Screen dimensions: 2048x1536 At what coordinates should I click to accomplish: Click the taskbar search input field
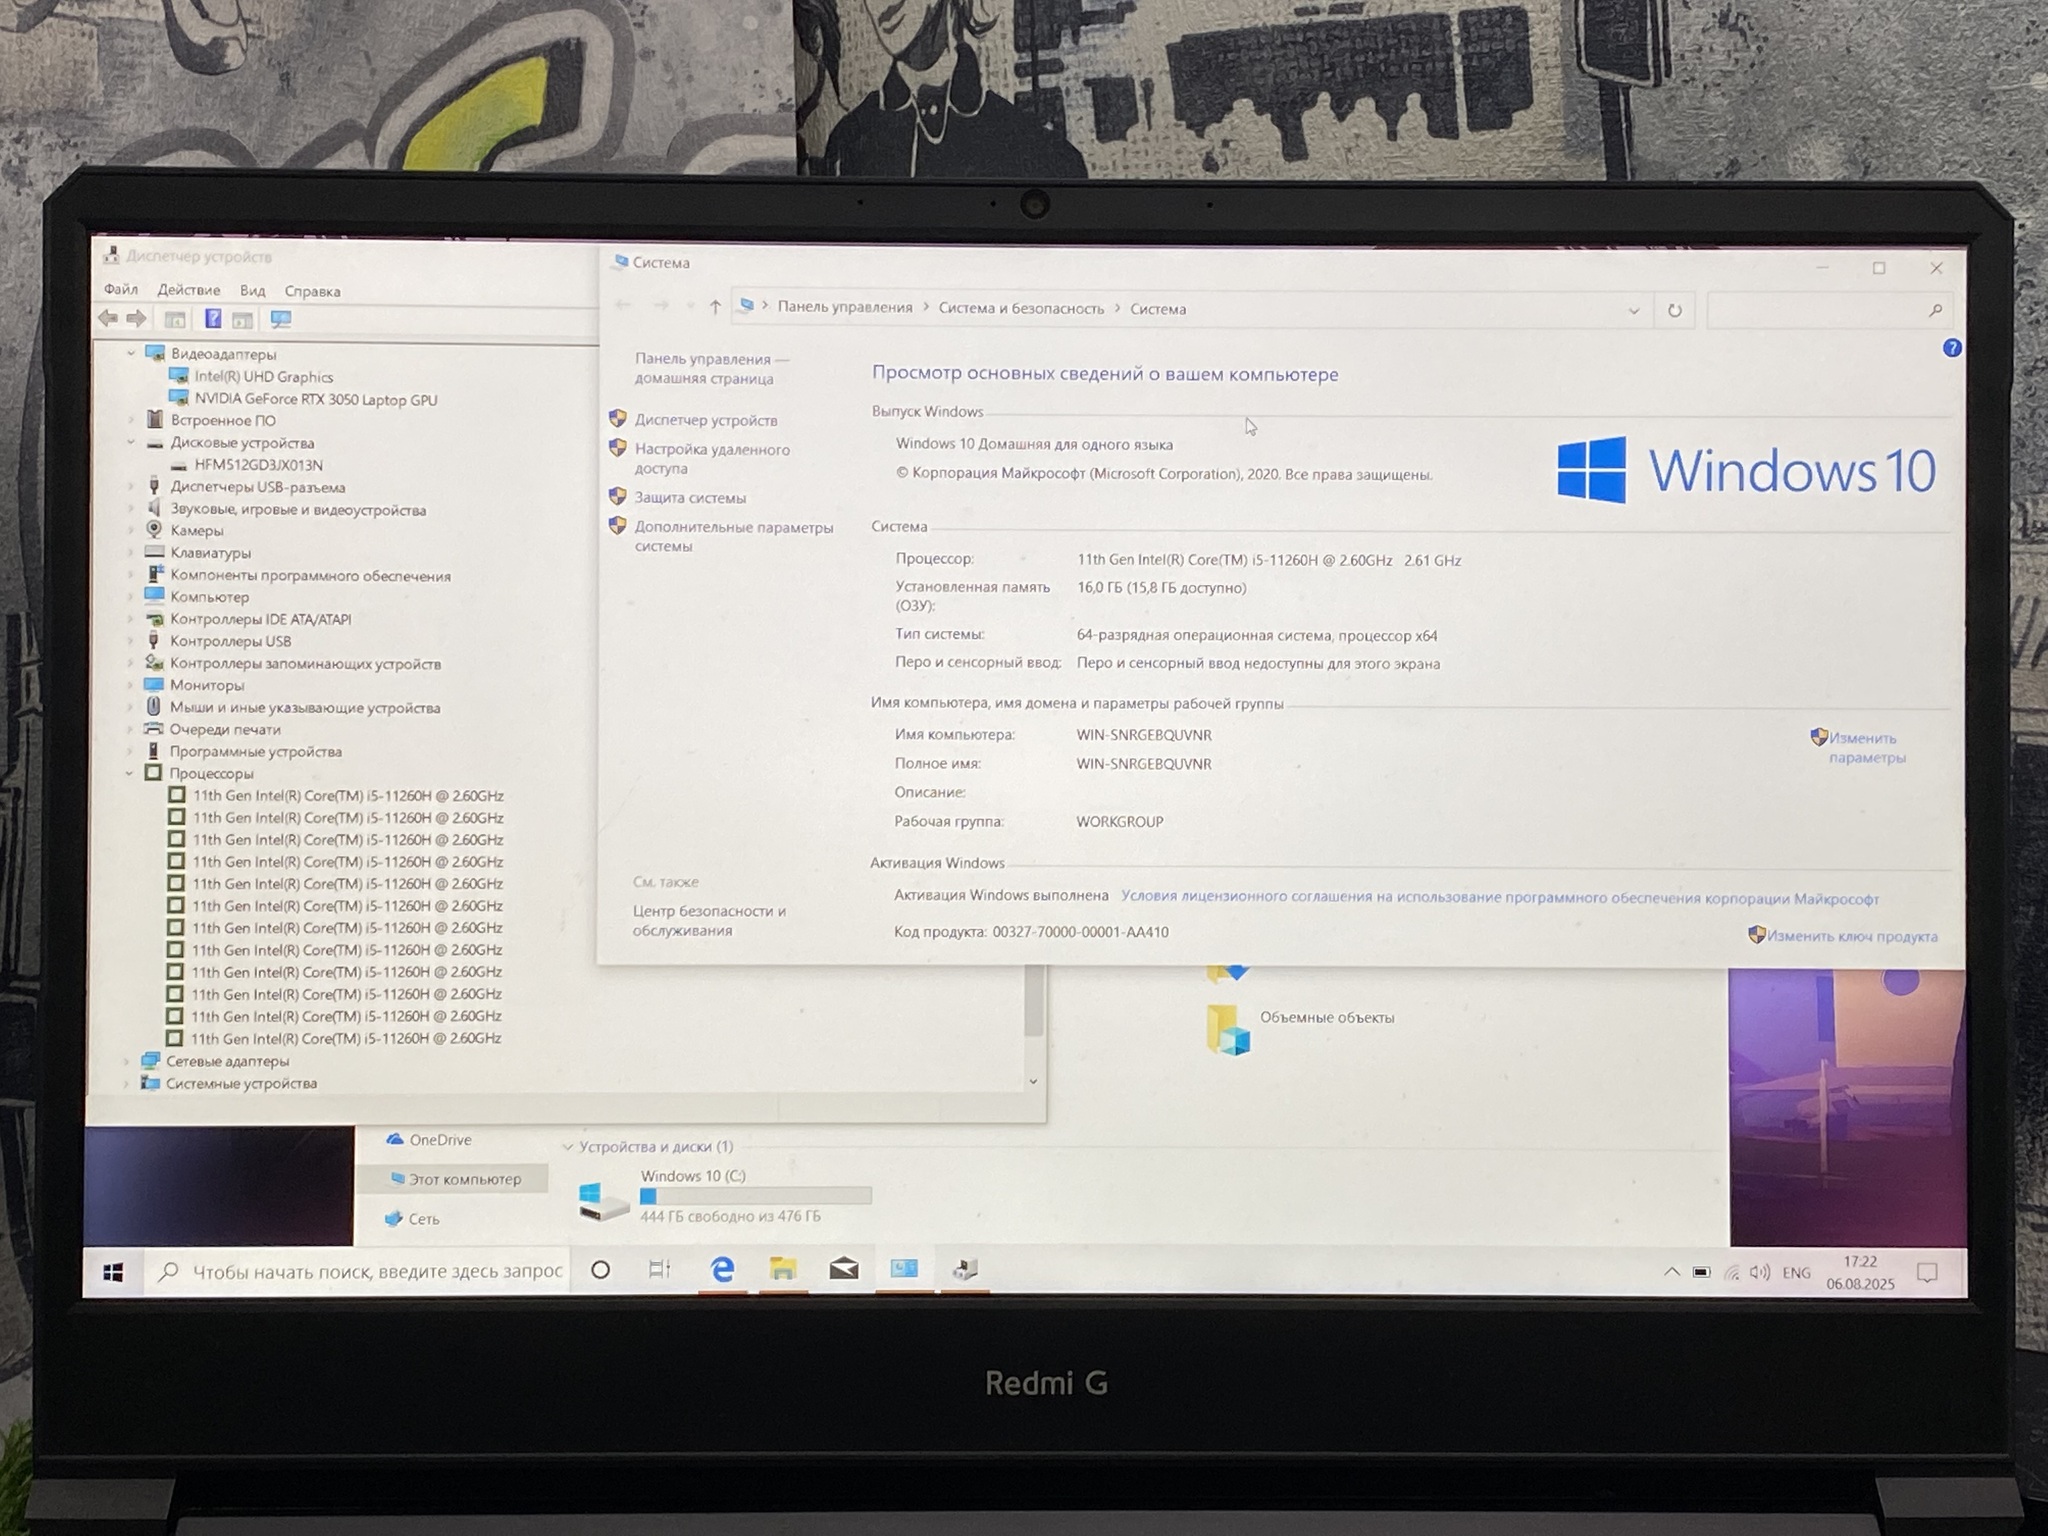376,1271
